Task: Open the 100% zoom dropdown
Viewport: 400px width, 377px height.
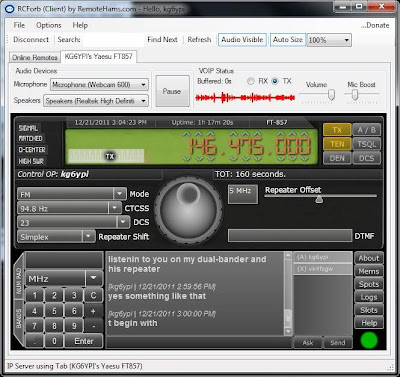Action: pyautogui.click(x=329, y=40)
